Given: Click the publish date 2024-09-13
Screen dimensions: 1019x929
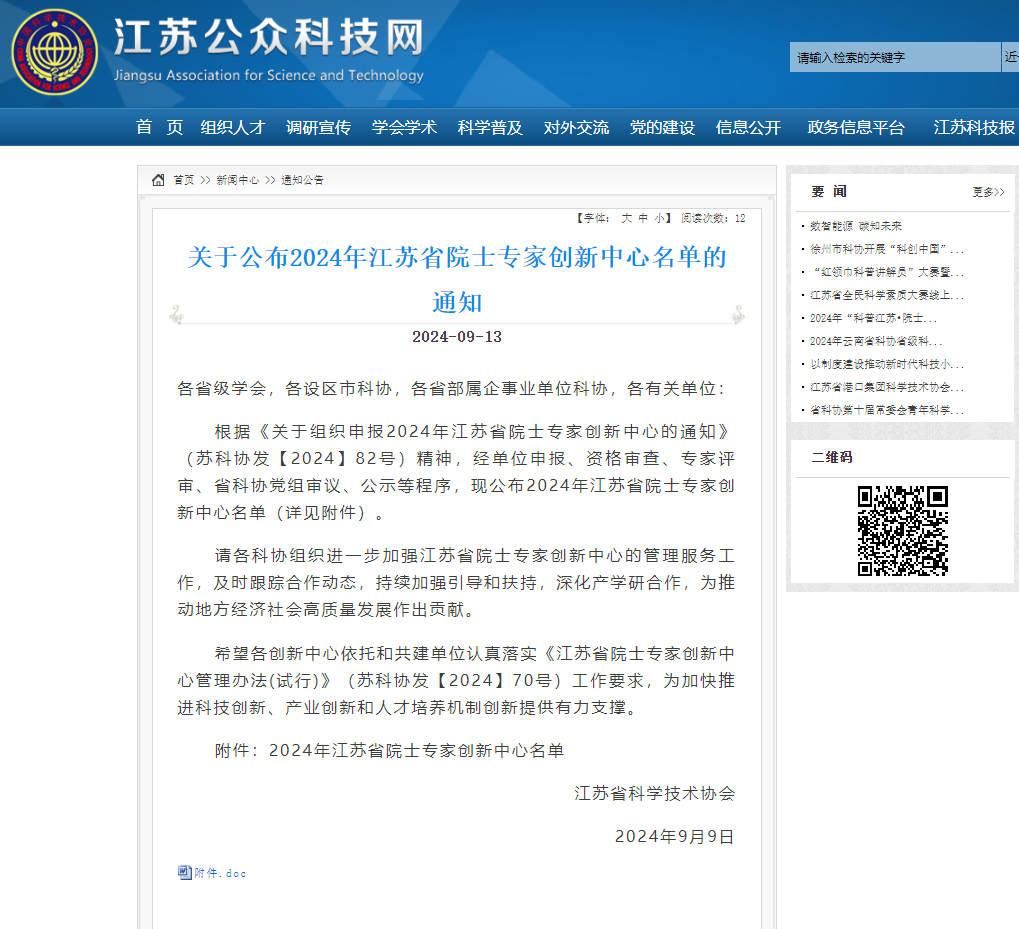Looking at the screenshot, I should click(x=457, y=337).
